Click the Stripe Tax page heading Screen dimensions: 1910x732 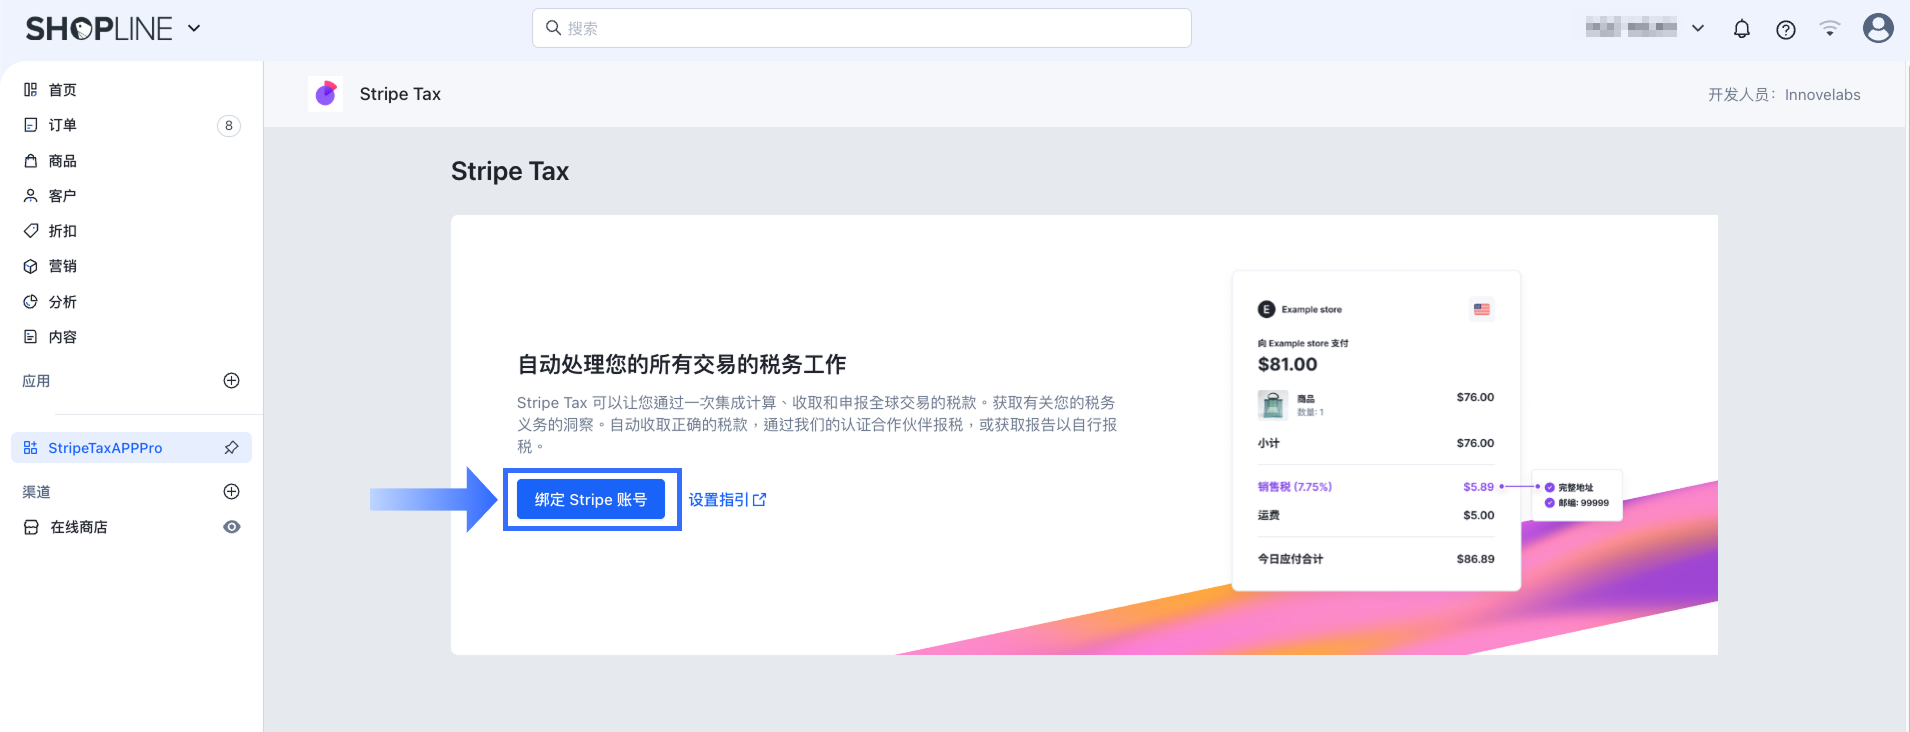510,171
